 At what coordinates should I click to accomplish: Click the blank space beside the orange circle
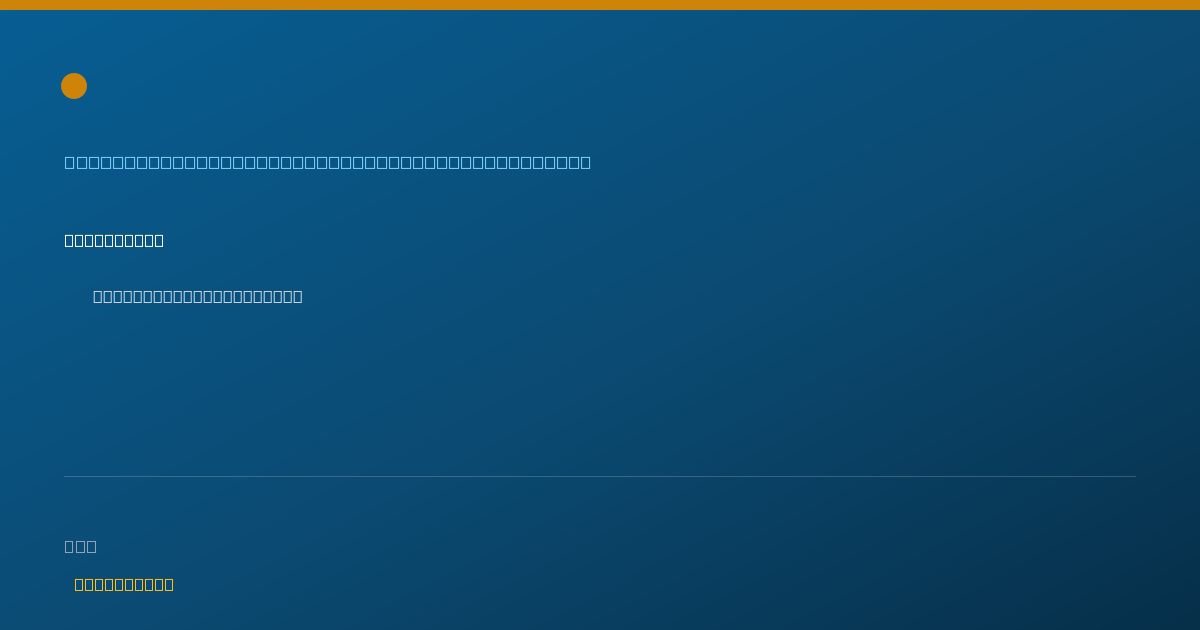coord(600,86)
